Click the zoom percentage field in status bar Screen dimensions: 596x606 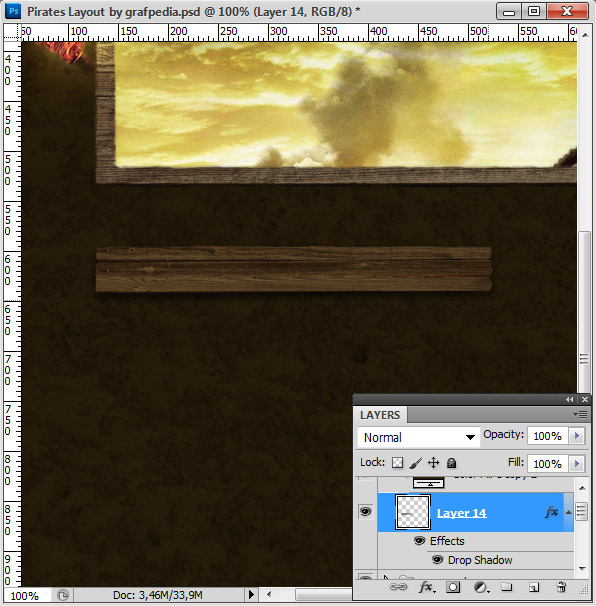click(x=26, y=596)
